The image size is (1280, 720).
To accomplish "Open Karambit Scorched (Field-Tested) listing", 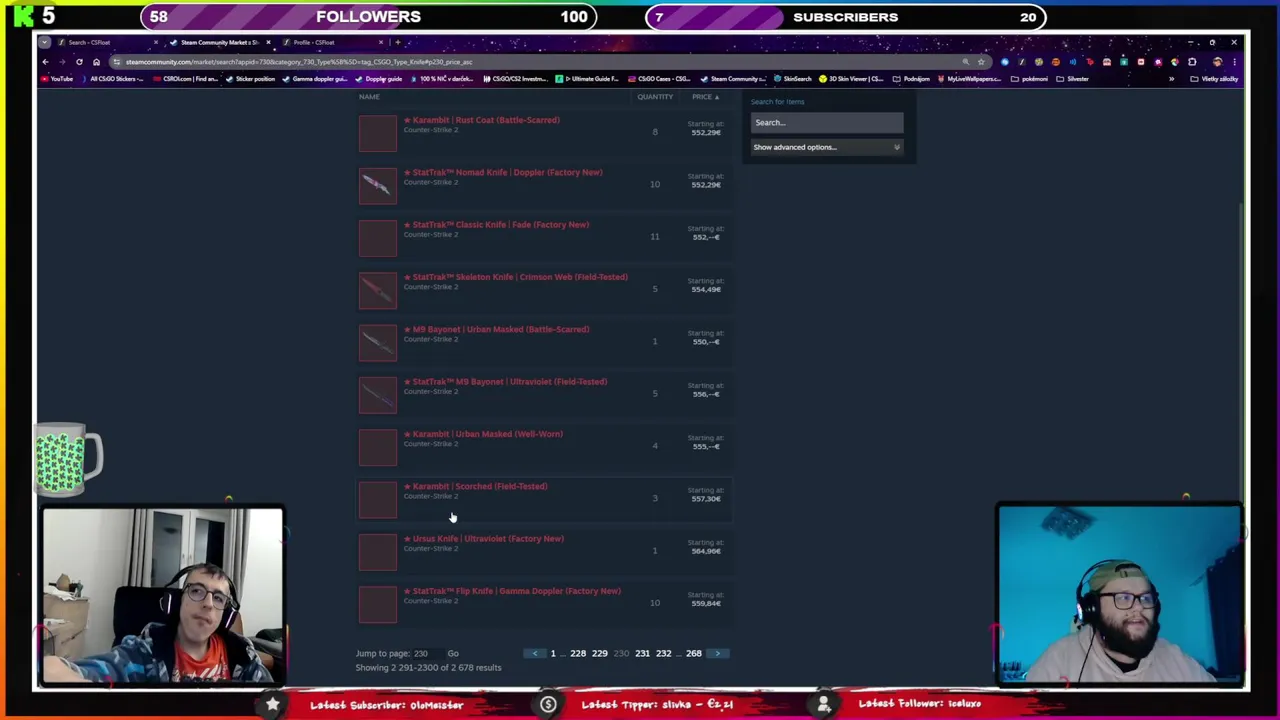I will pos(480,486).
